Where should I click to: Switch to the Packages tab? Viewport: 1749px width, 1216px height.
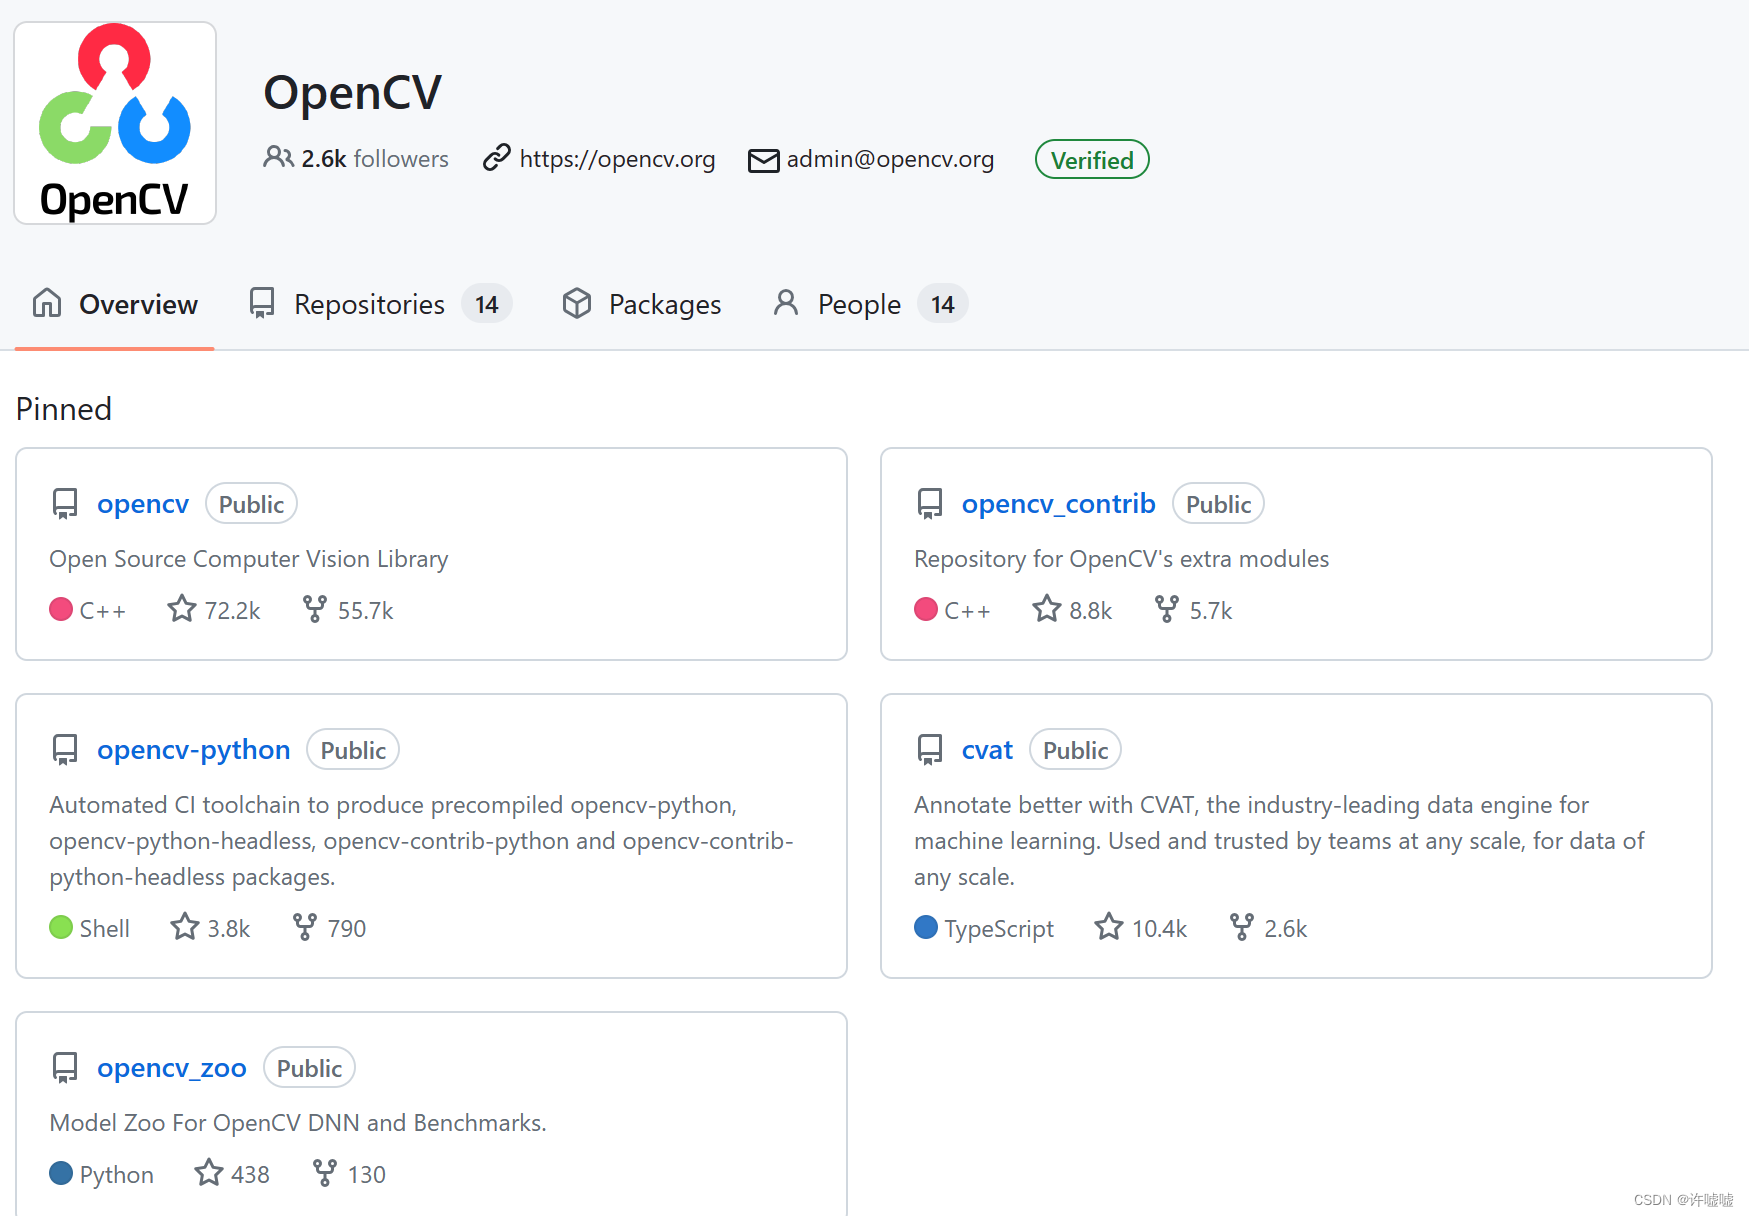click(664, 303)
